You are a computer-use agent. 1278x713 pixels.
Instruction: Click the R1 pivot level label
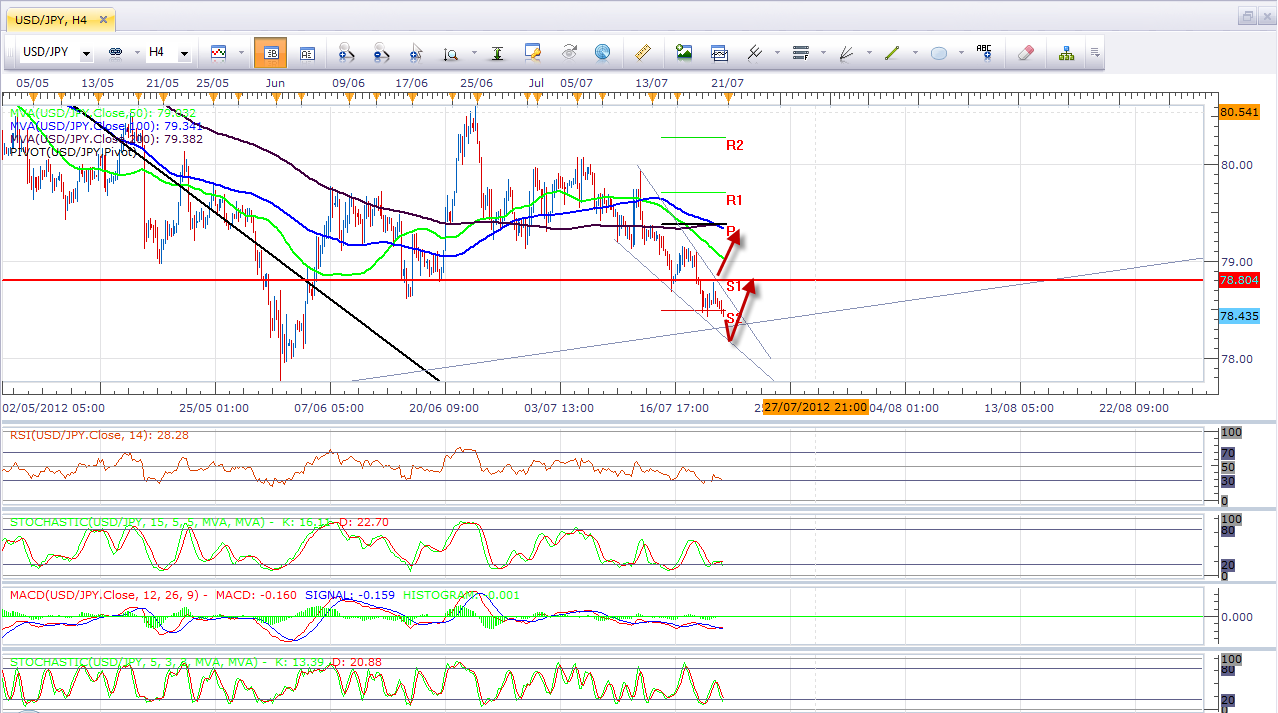coord(734,200)
